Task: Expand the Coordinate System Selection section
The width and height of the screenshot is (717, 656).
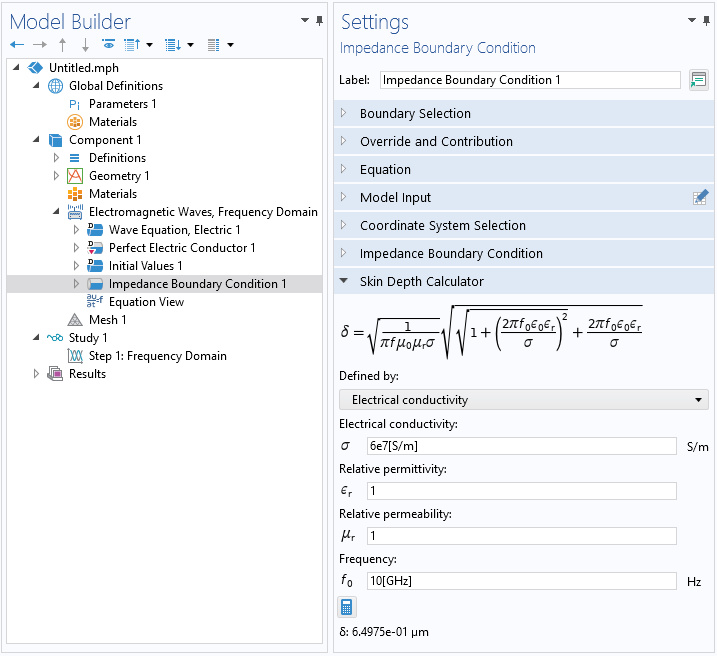Action: 343,225
